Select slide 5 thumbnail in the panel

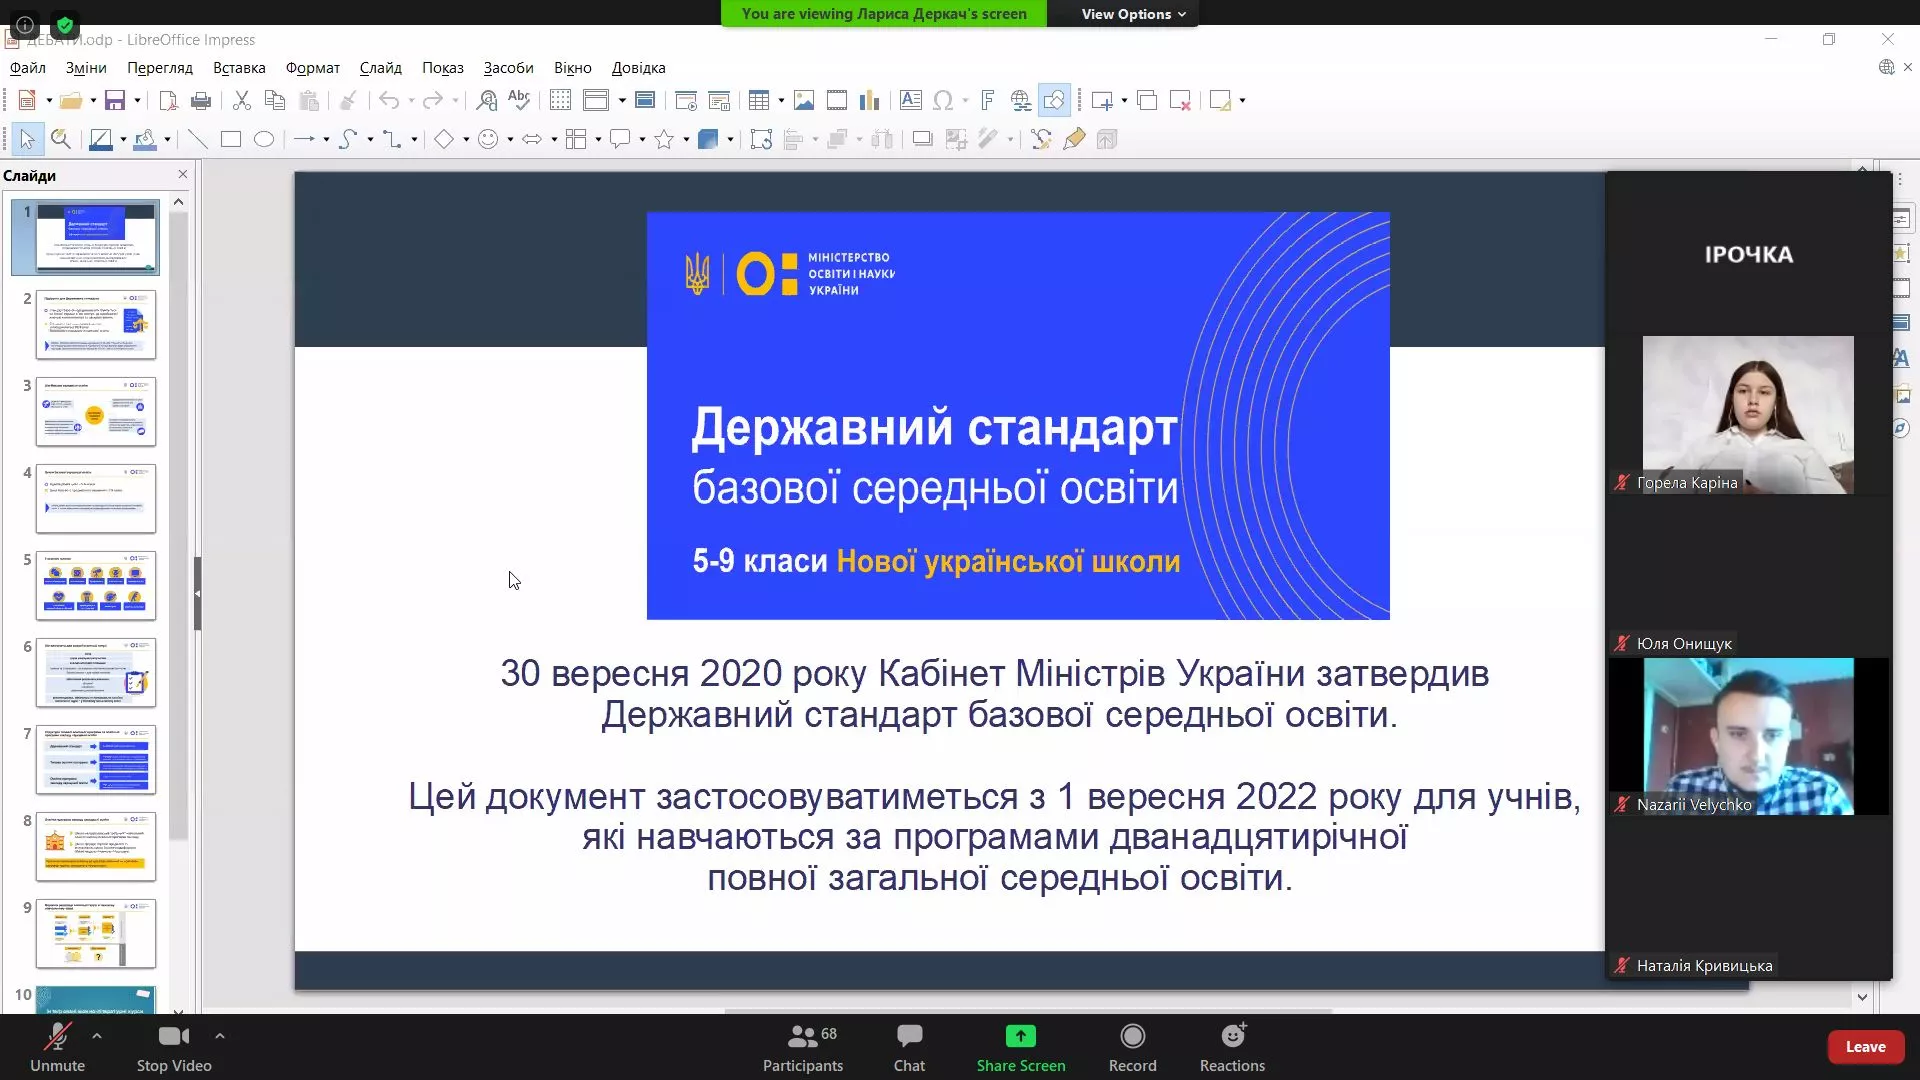pyautogui.click(x=95, y=586)
